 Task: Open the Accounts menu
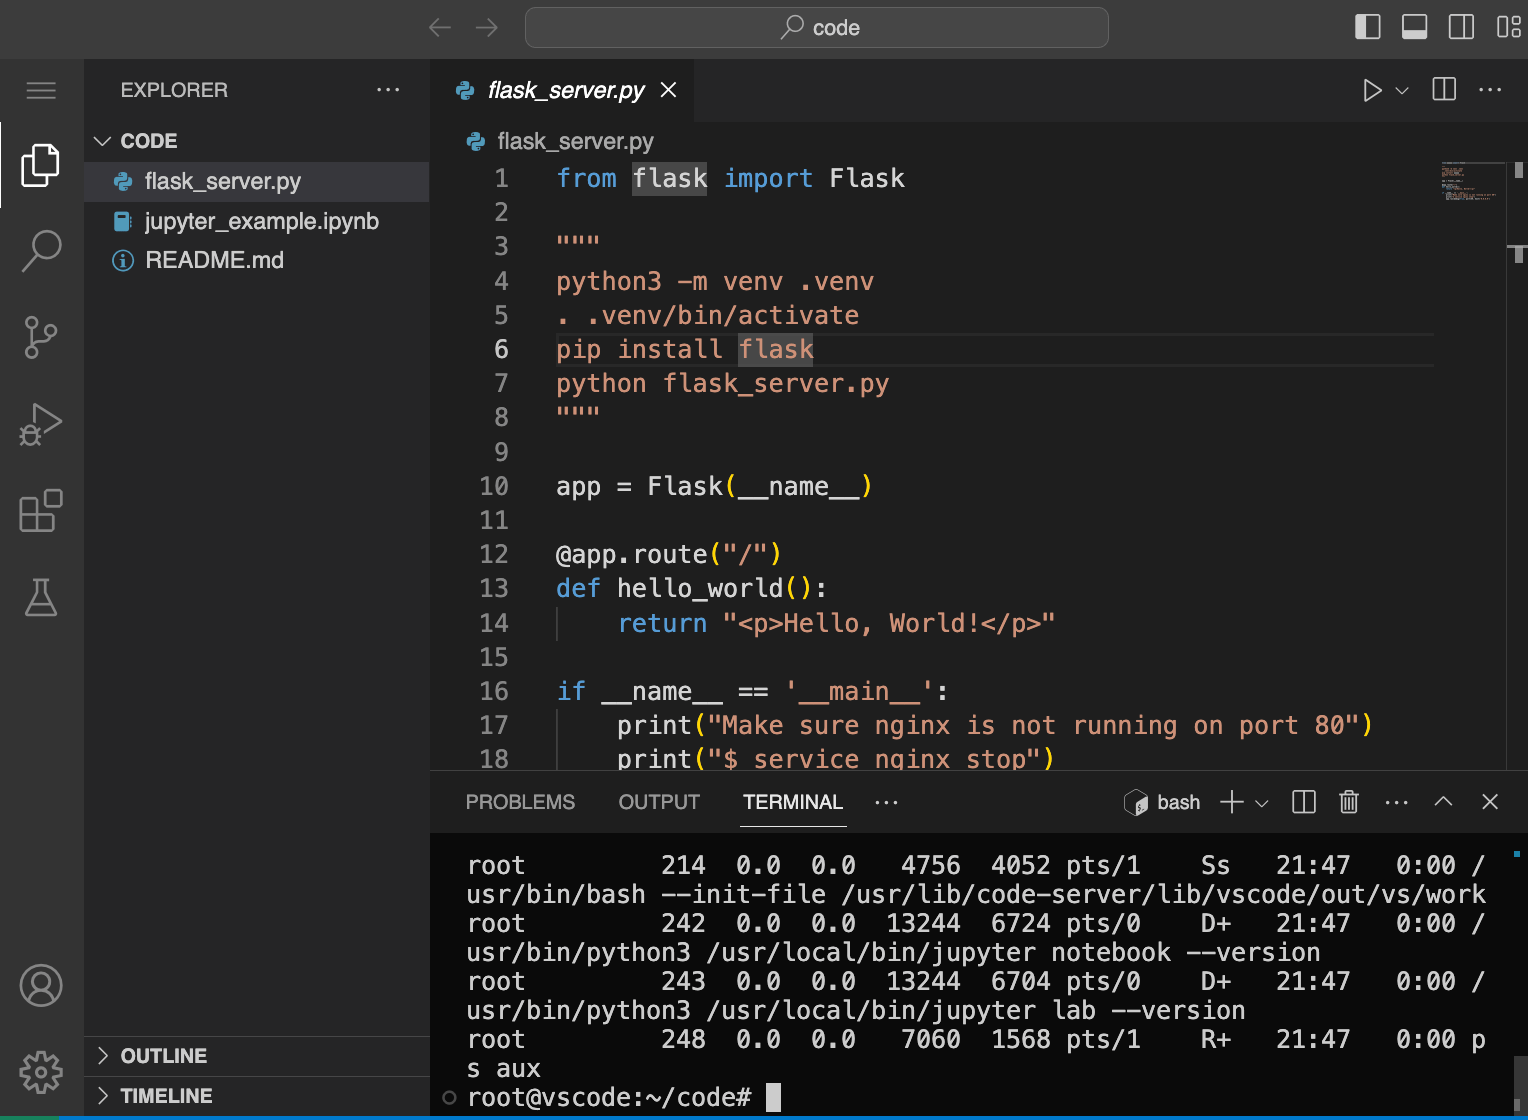coord(41,986)
